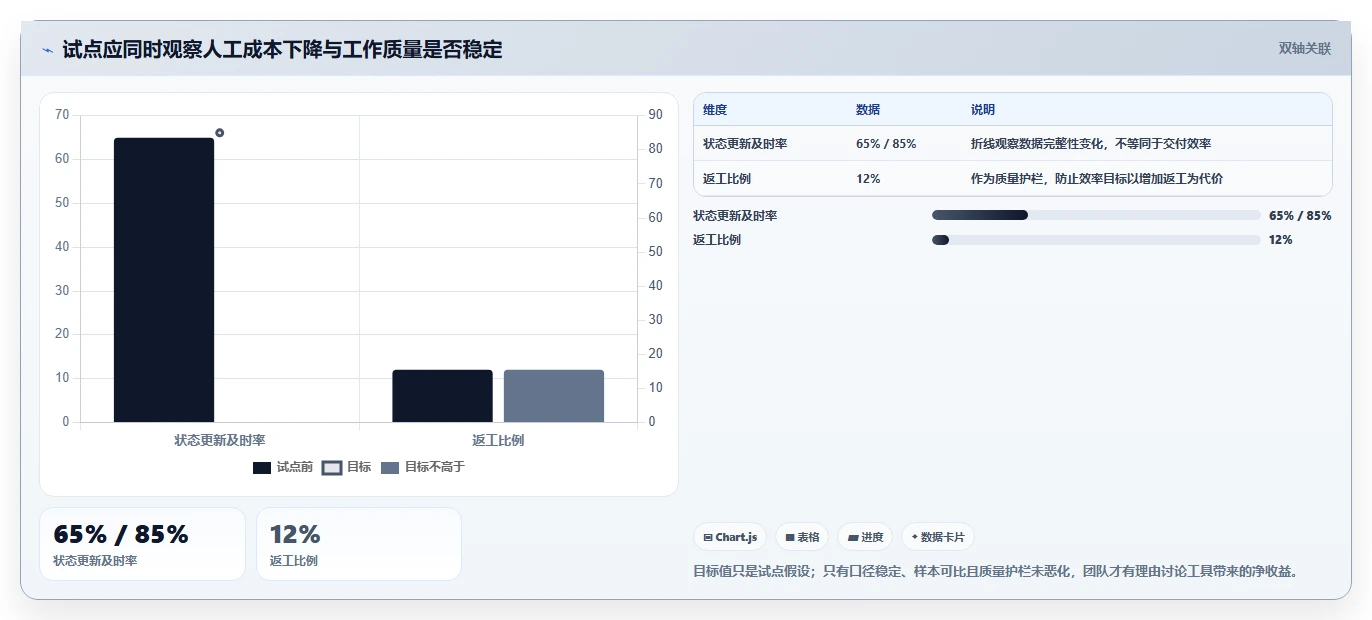Click the 双轴关联 label in header
Viewport: 1372px width, 620px height.
(x=1305, y=49)
